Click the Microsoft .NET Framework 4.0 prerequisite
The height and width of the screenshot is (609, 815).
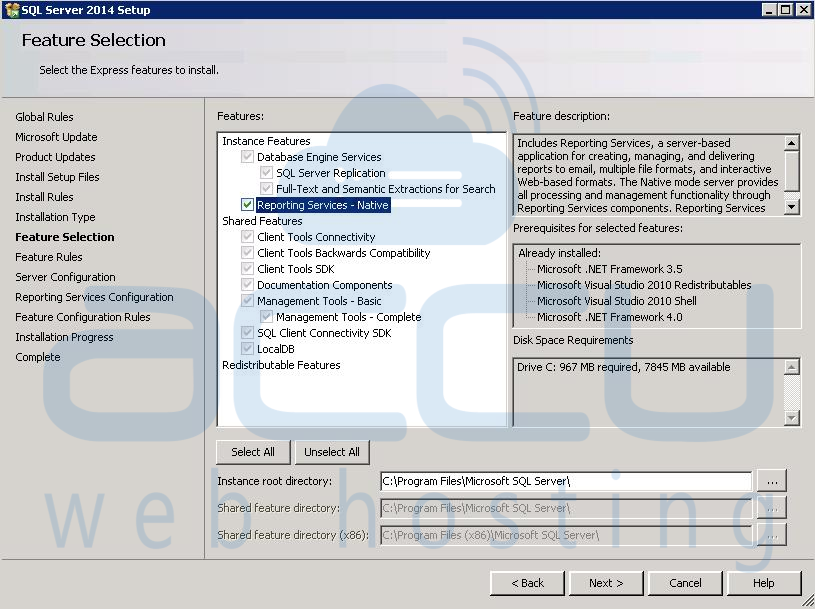click(610, 317)
